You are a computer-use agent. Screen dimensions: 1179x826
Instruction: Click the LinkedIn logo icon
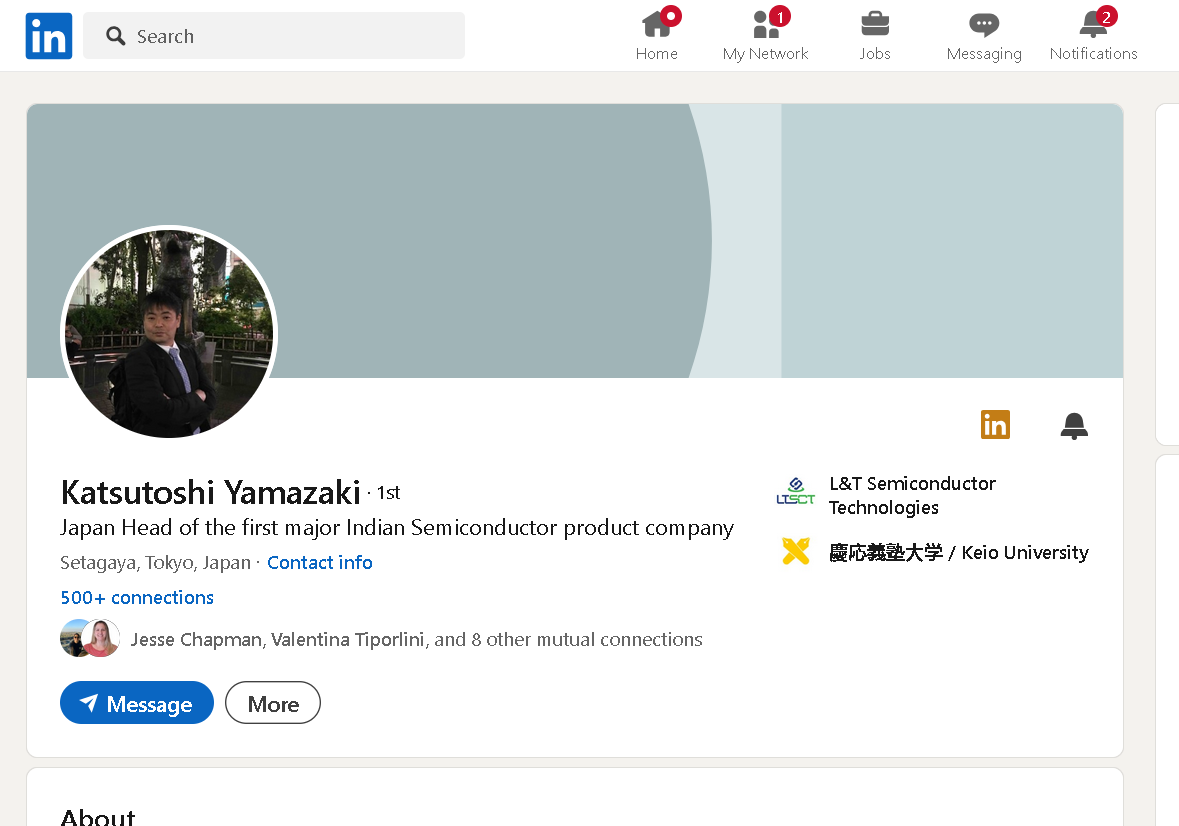pyautogui.click(x=49, y=35)
